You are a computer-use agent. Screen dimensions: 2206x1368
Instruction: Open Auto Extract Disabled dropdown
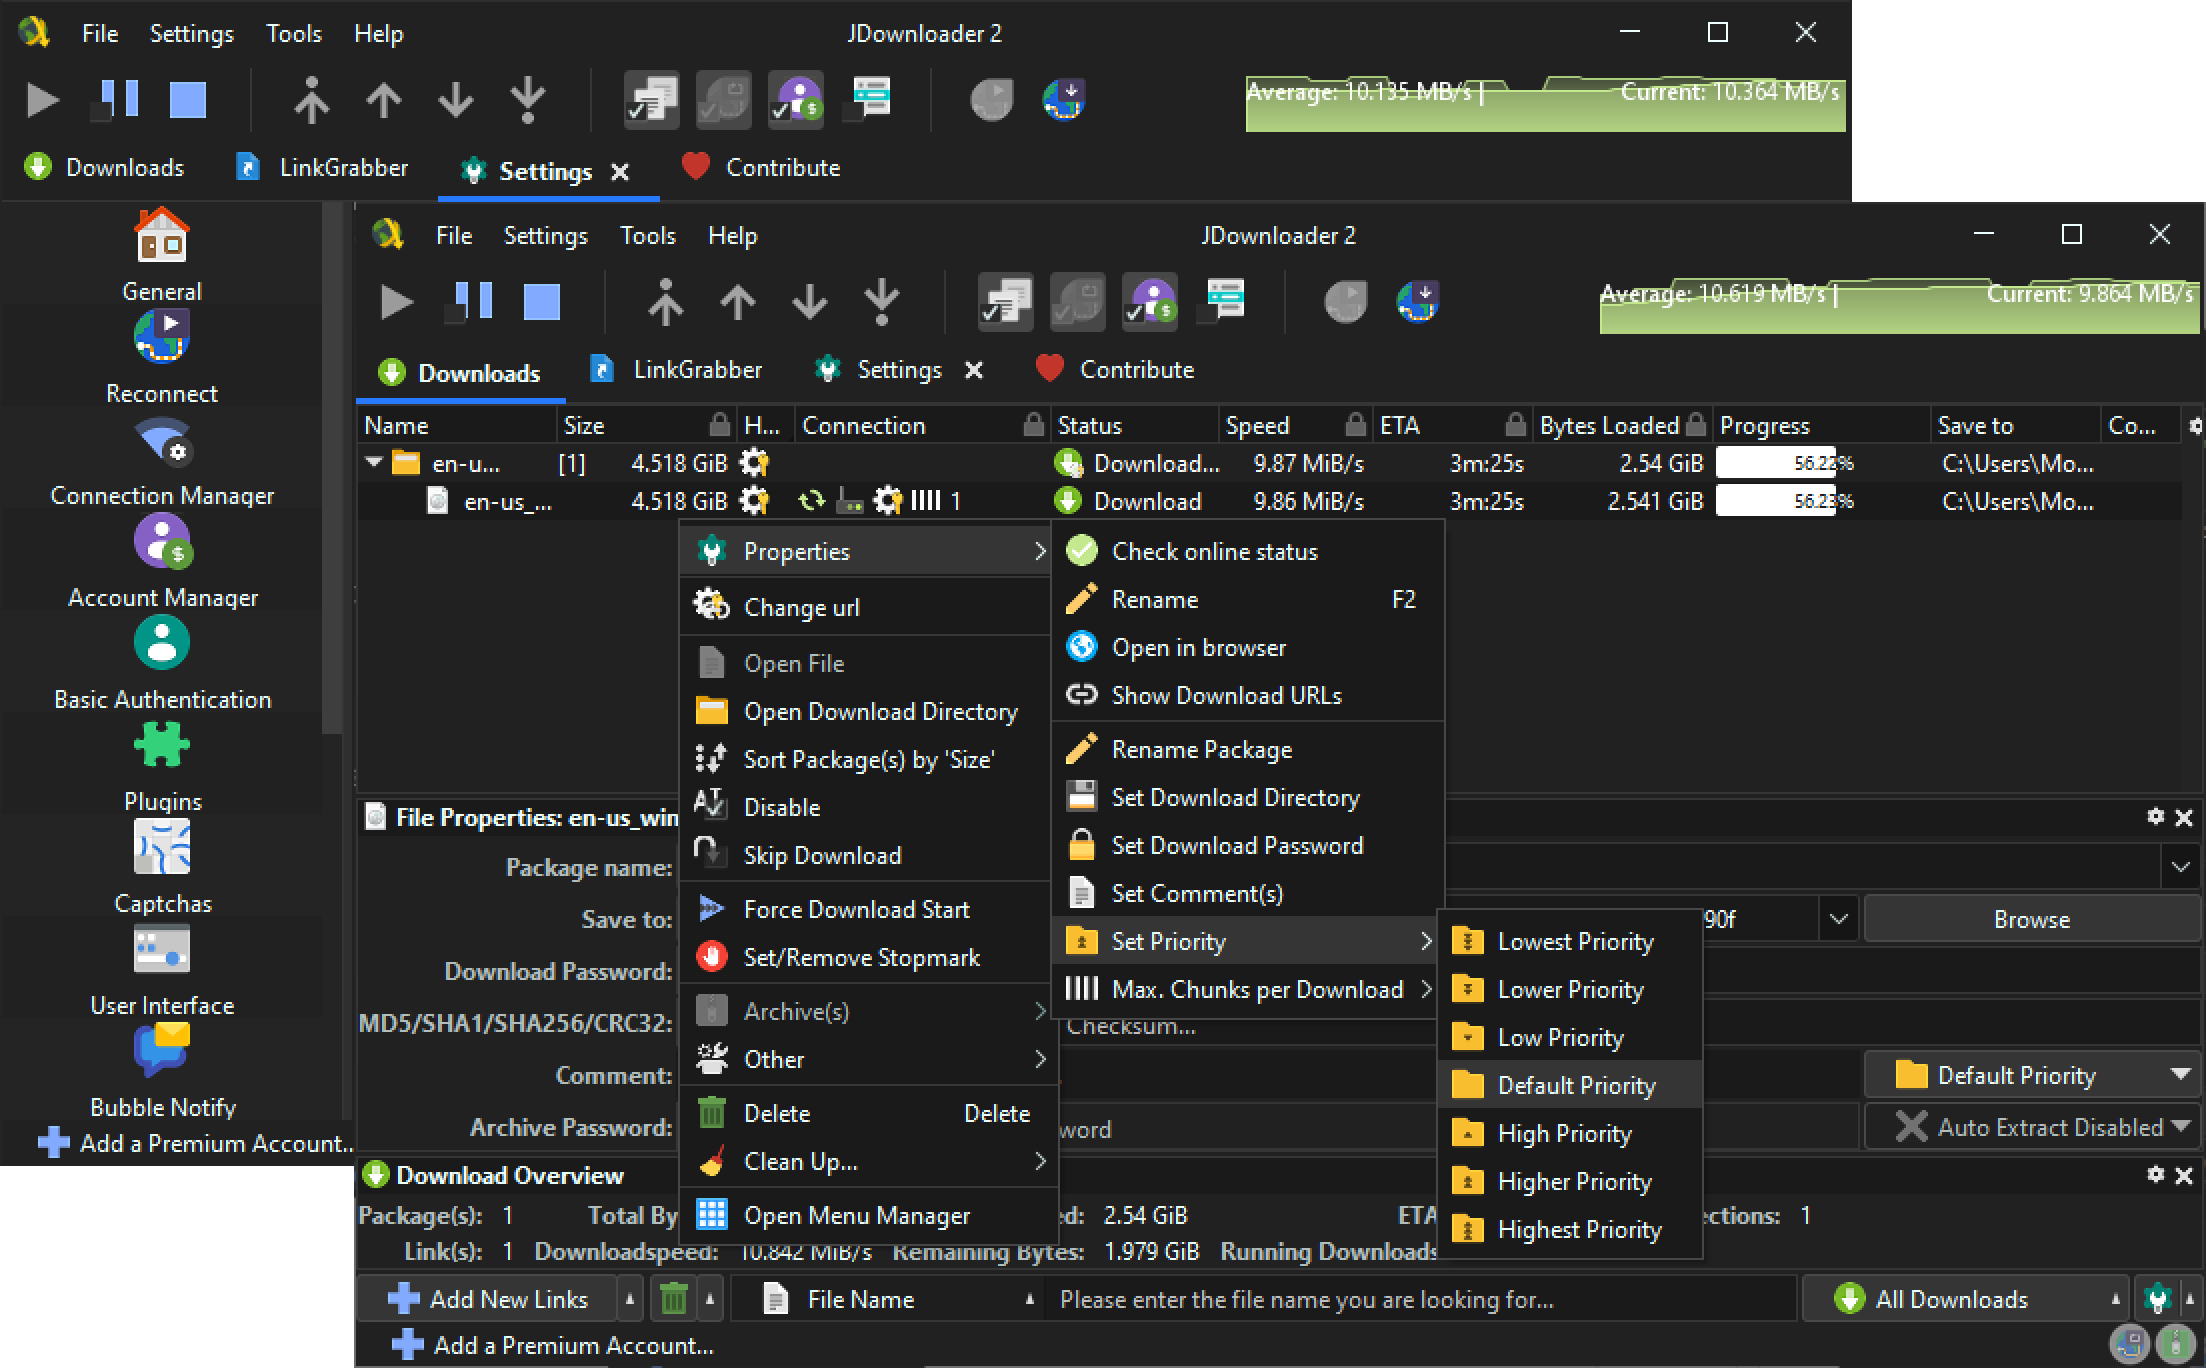[x=2033, y=1127]
